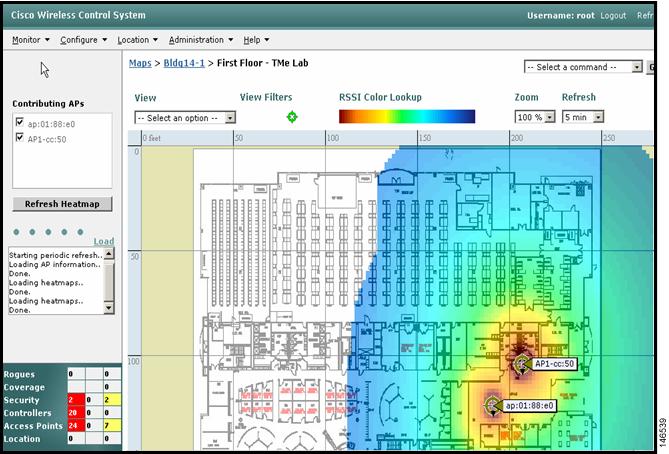Open the Configure menu
This screenshot has width=669, height=454.
(84, 40)
